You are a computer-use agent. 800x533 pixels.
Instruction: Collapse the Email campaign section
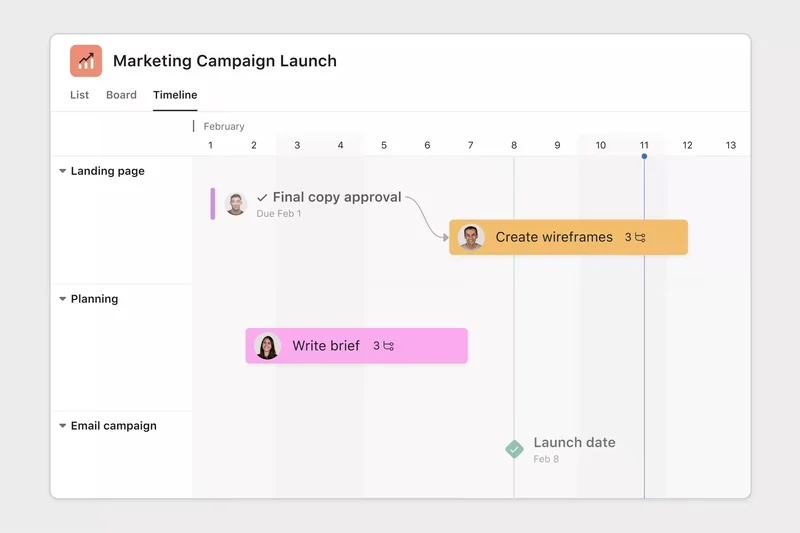point(63,426)
